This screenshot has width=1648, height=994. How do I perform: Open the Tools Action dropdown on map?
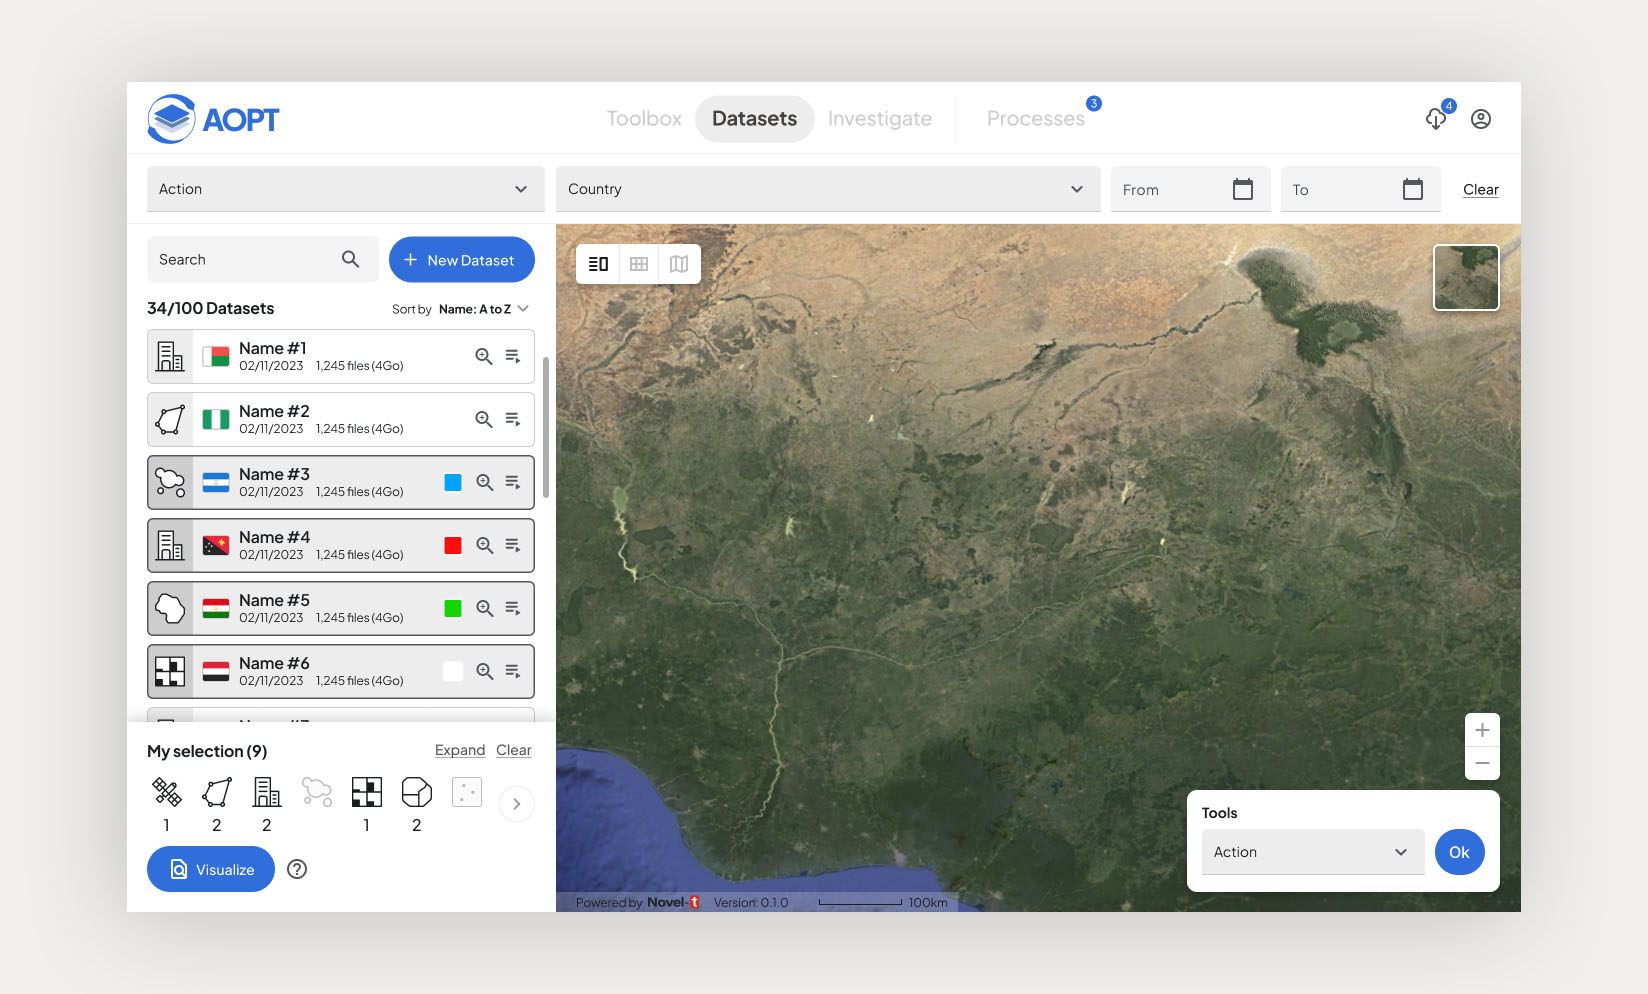click(1312, 852)
